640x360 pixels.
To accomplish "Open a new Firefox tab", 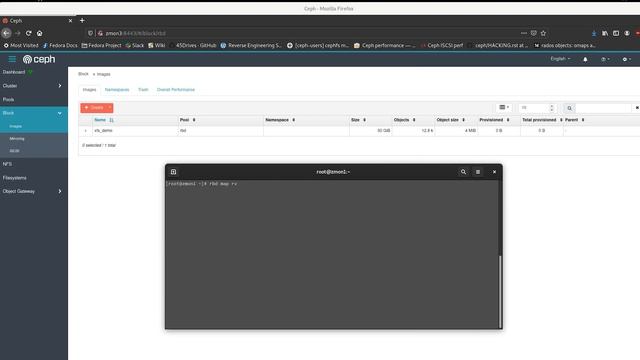I will tap(82, 20).
